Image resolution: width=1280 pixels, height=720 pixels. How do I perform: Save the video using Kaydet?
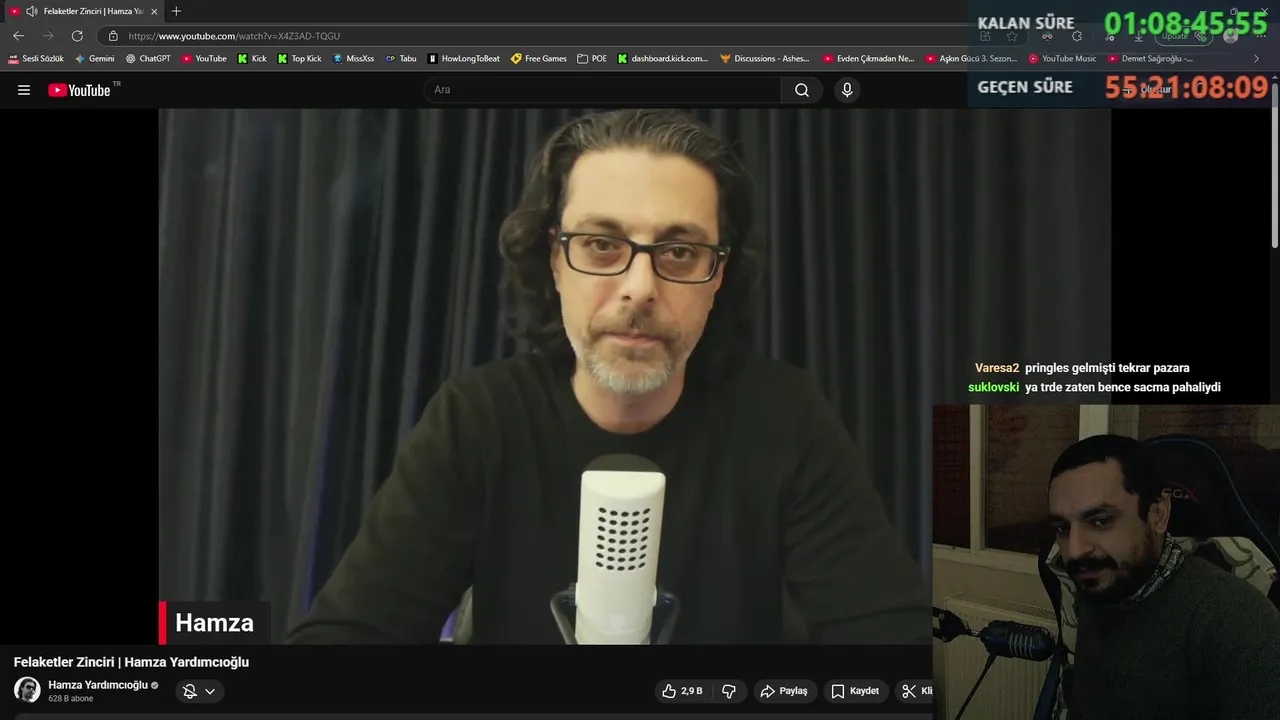855,691
